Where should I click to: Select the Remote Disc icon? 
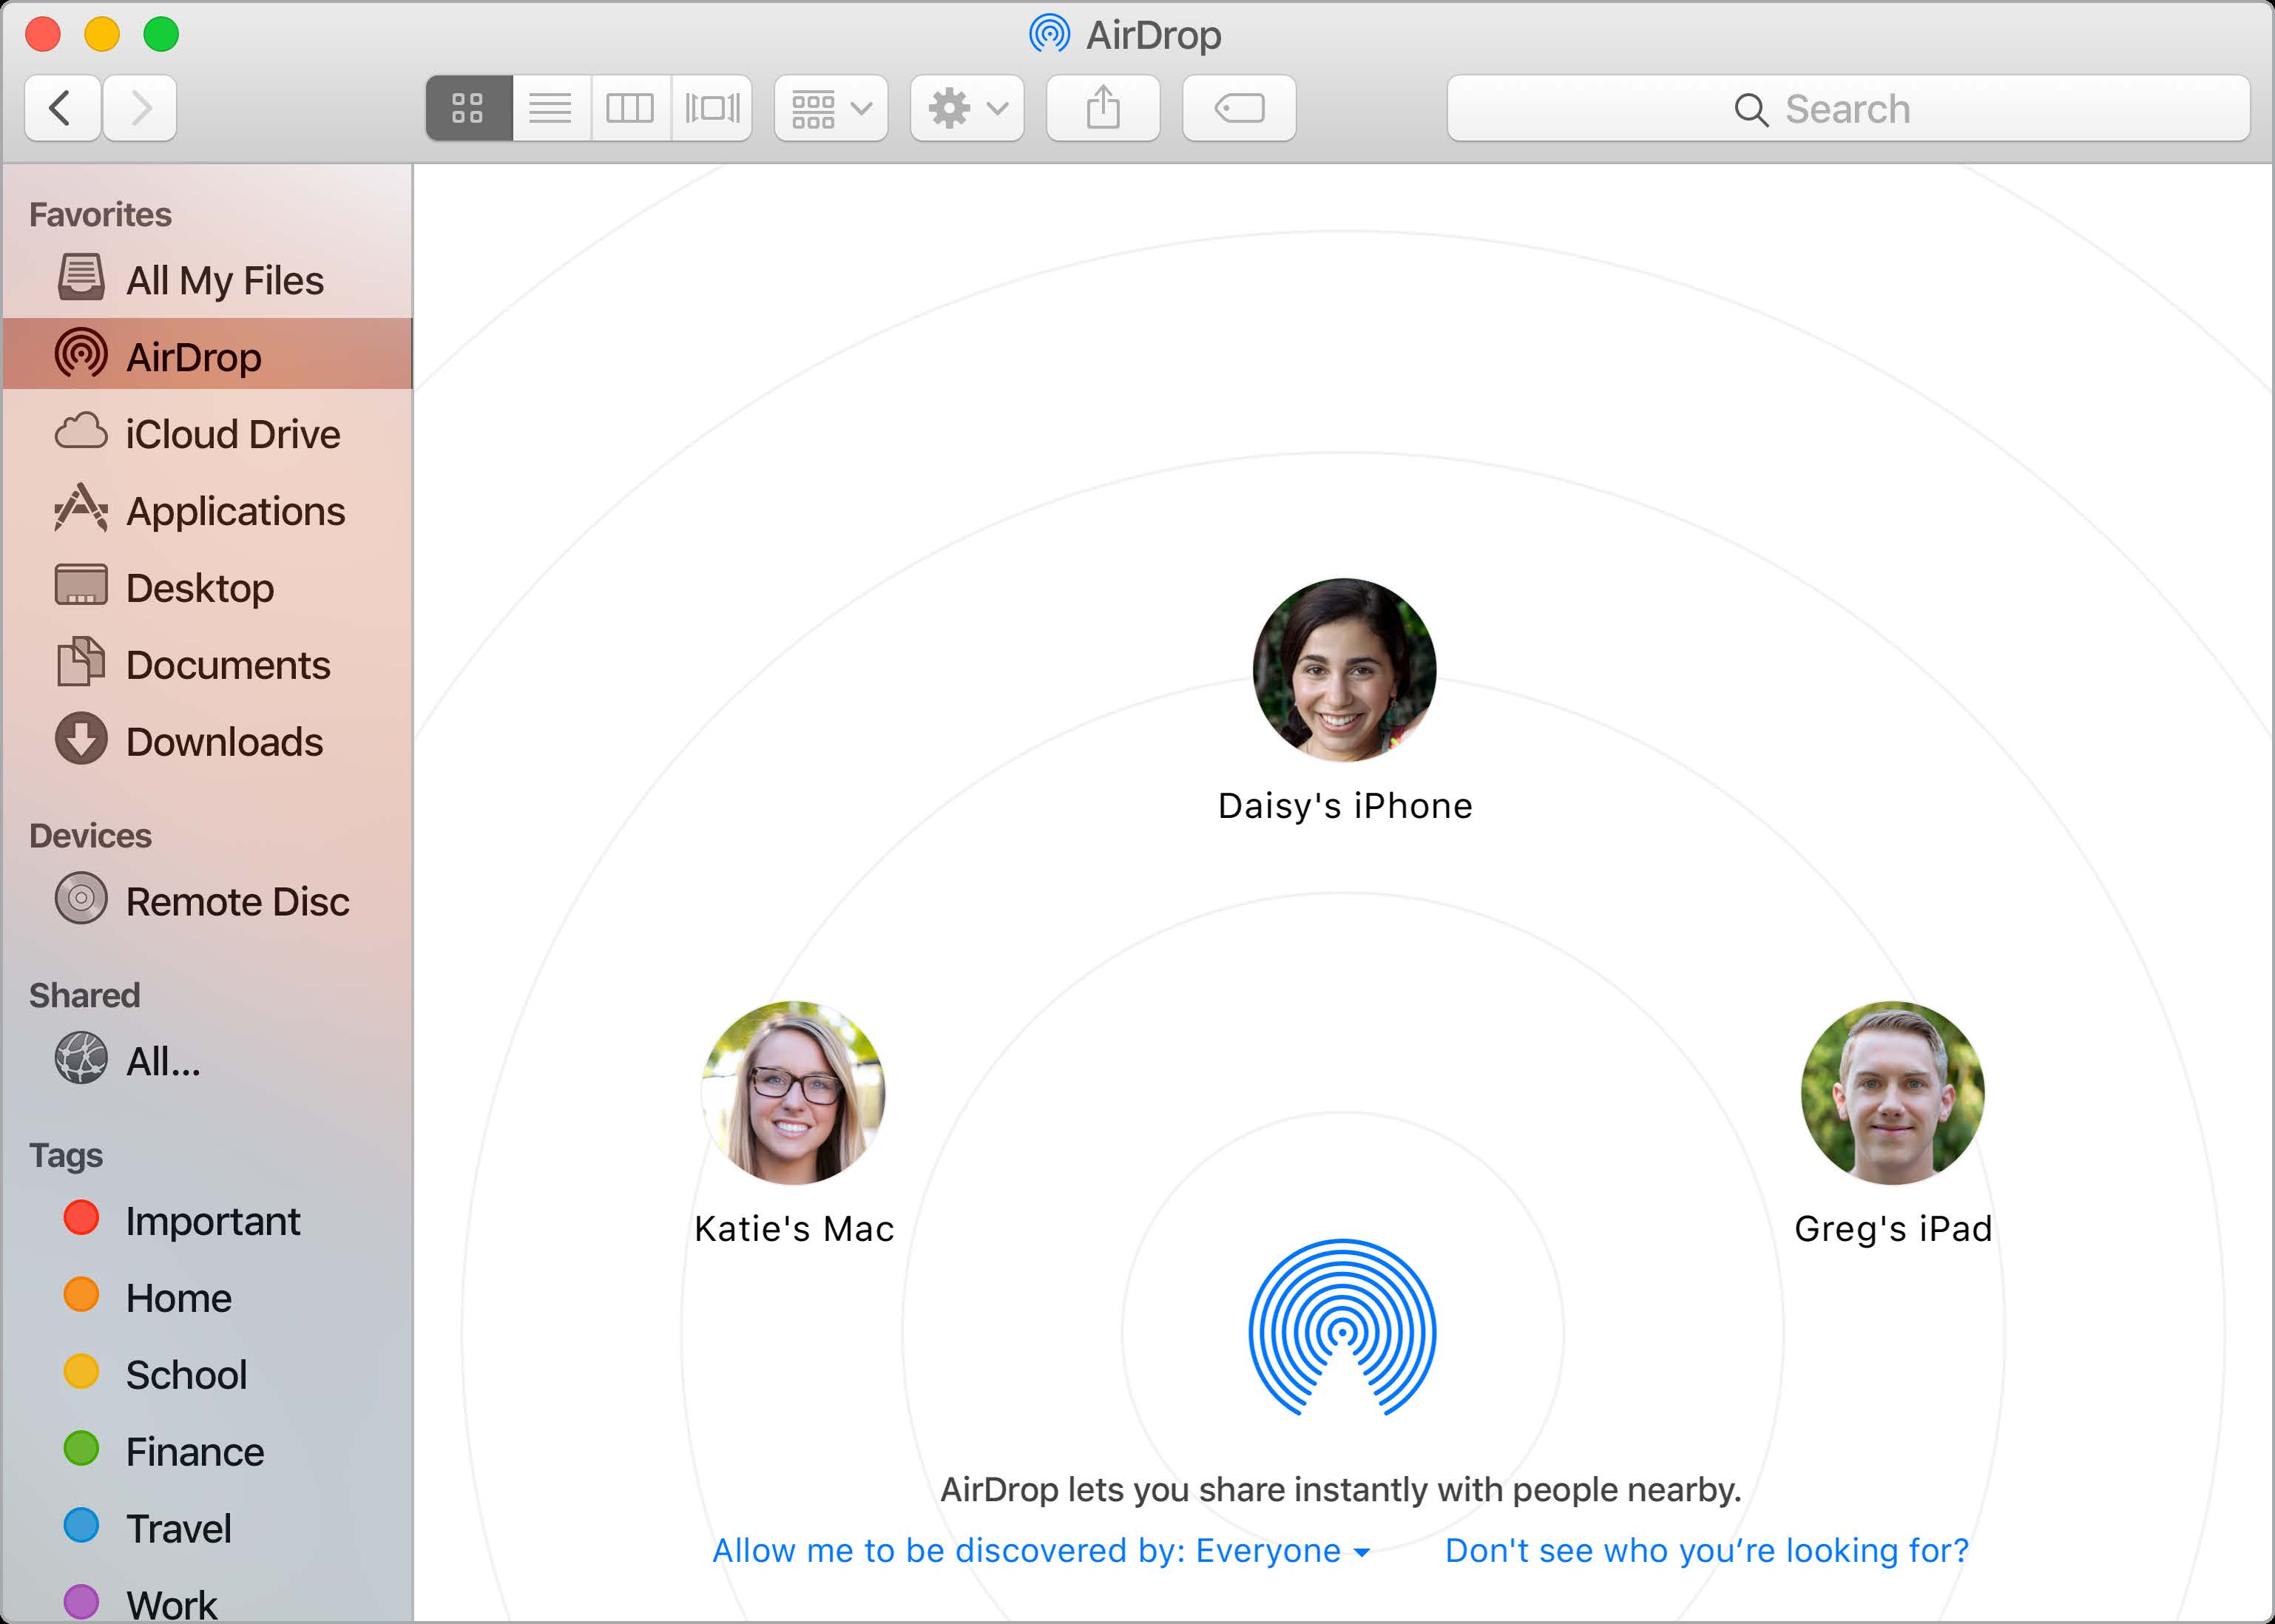point(81,899)
